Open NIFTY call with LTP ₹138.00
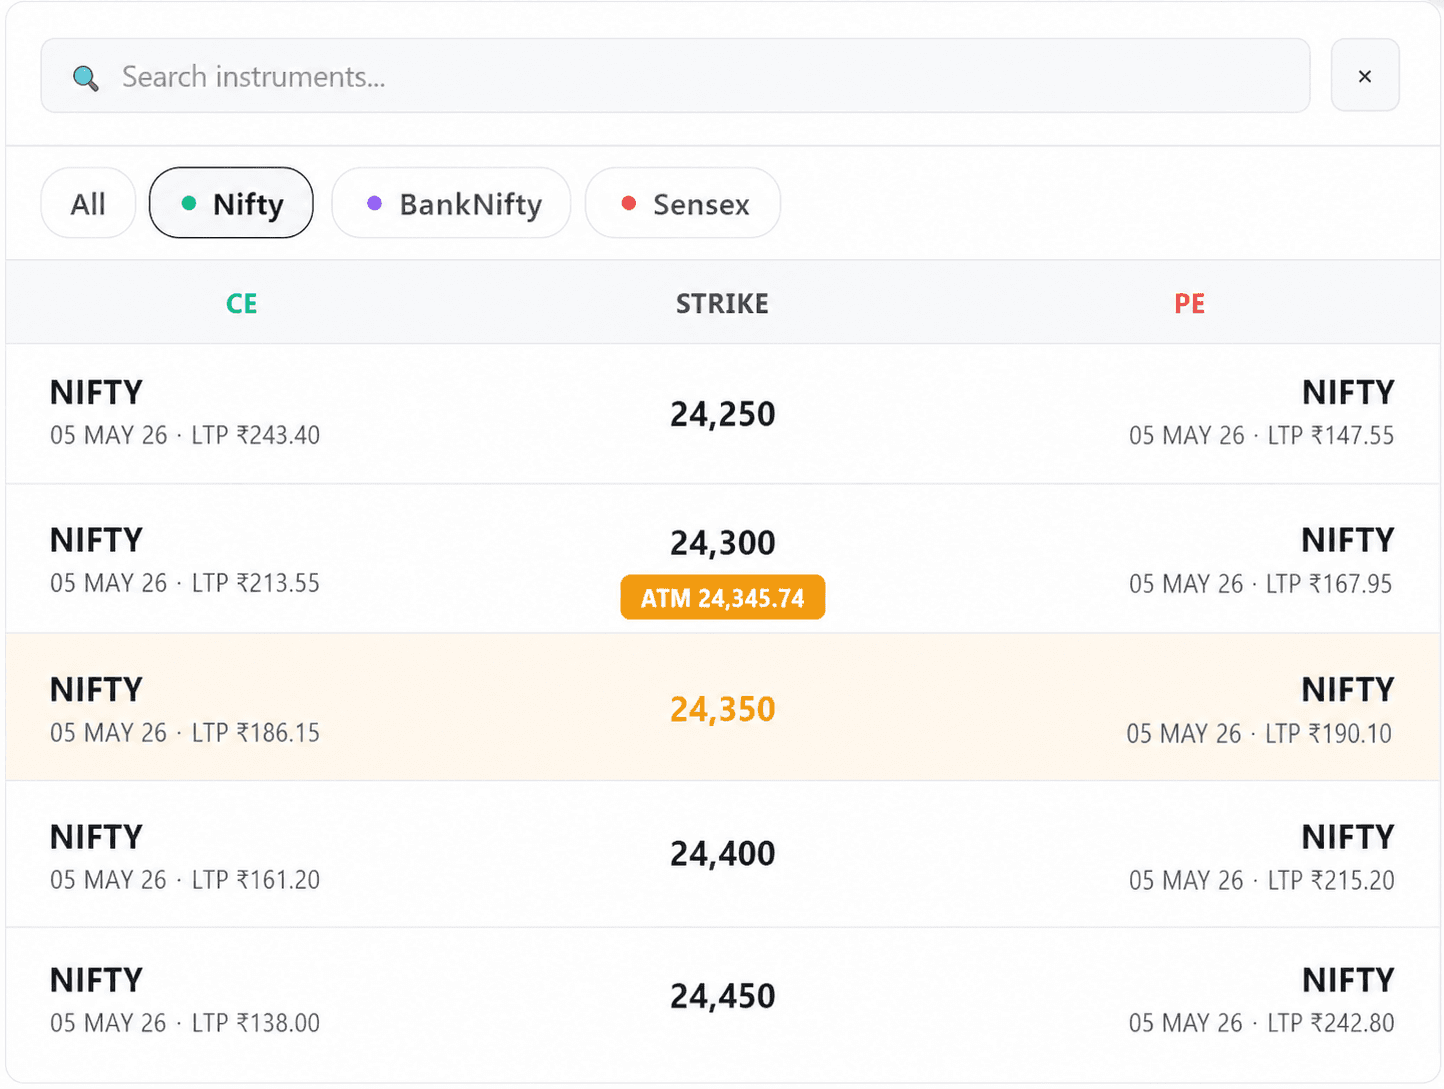1444x1089 pixels. [x=185, y=1000]
